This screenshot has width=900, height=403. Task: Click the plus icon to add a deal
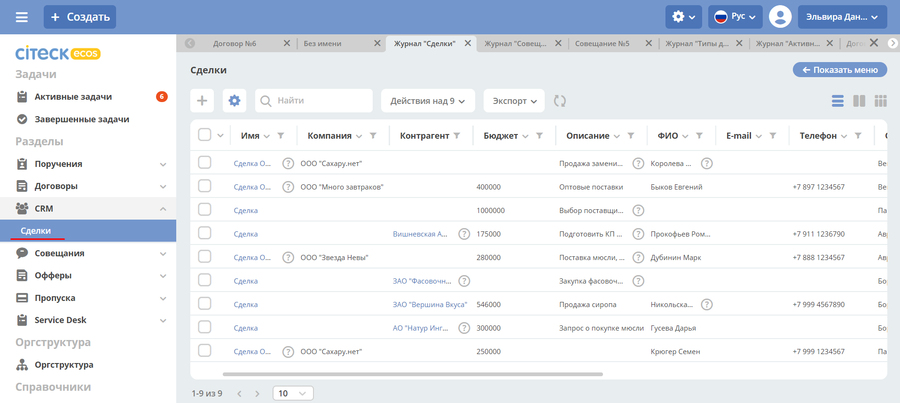click(x=202, y=101)
